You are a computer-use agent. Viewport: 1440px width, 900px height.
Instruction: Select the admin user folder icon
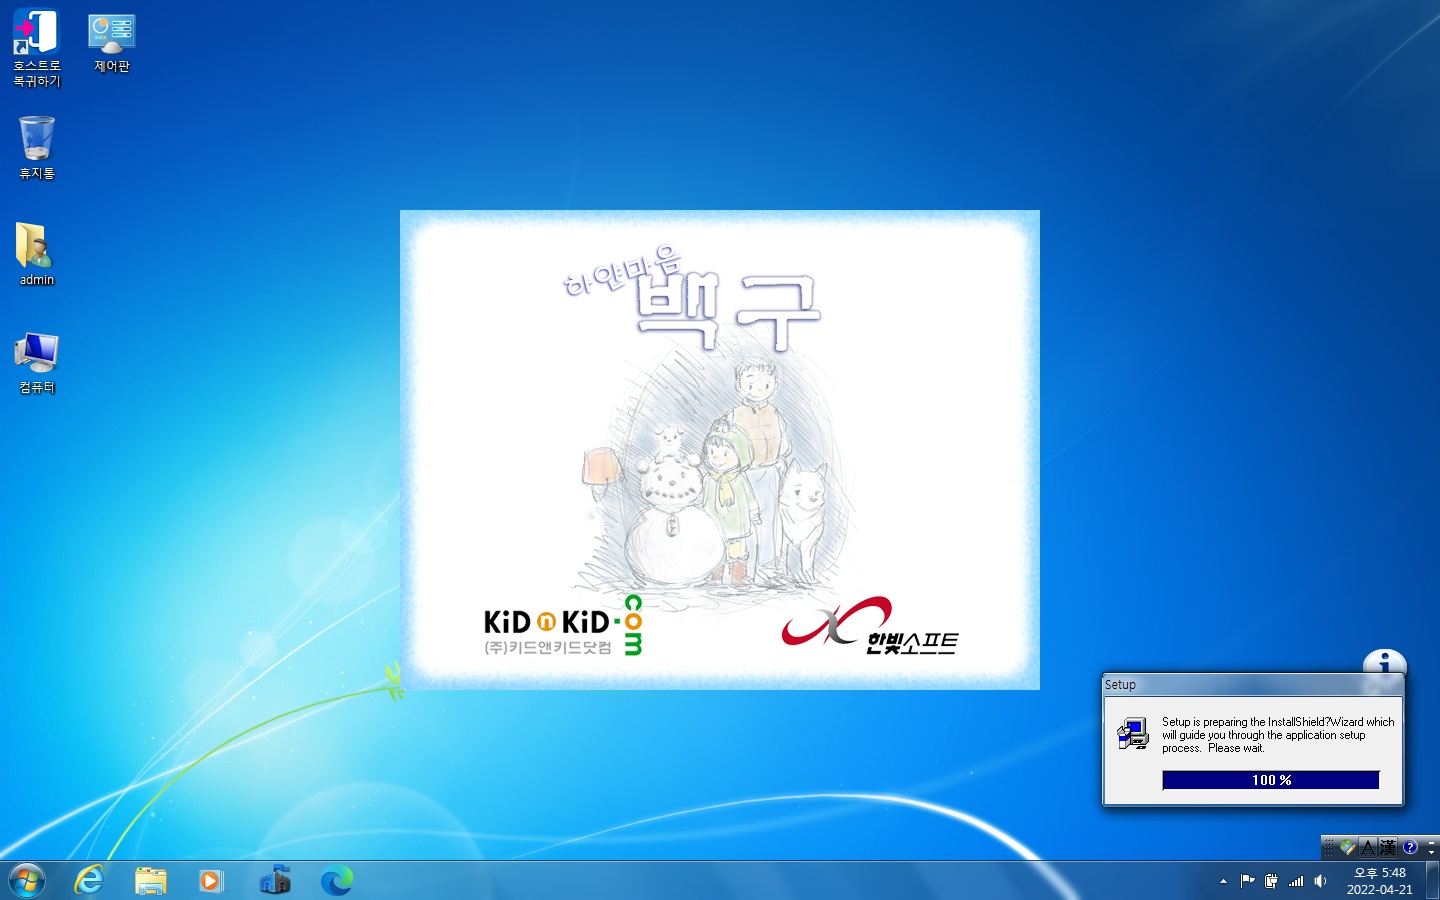37,254
